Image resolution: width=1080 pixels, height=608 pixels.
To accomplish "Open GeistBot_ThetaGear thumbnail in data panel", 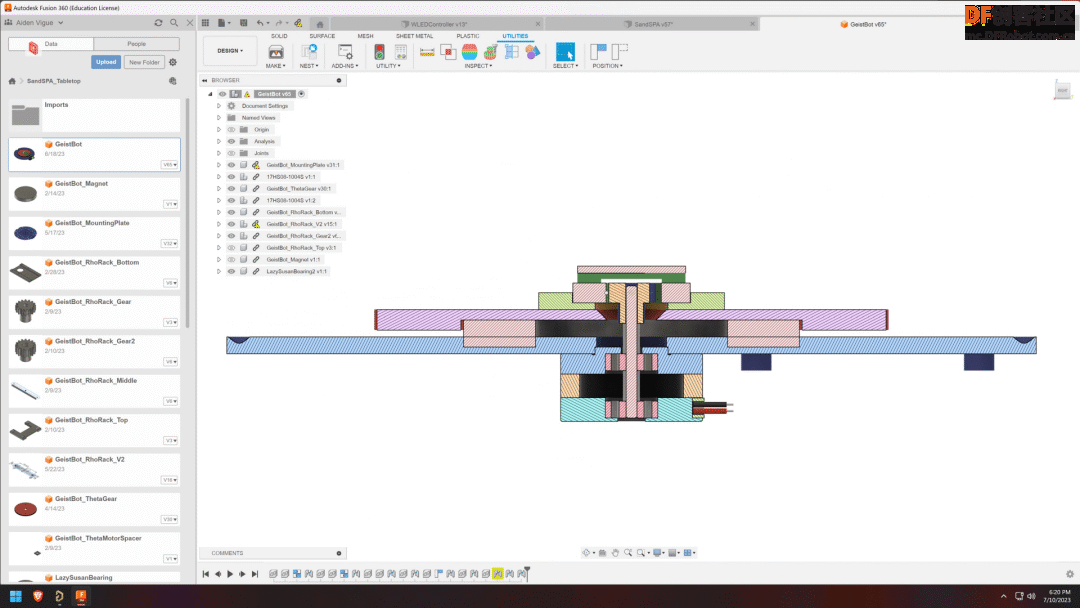I will coord(25,509).
